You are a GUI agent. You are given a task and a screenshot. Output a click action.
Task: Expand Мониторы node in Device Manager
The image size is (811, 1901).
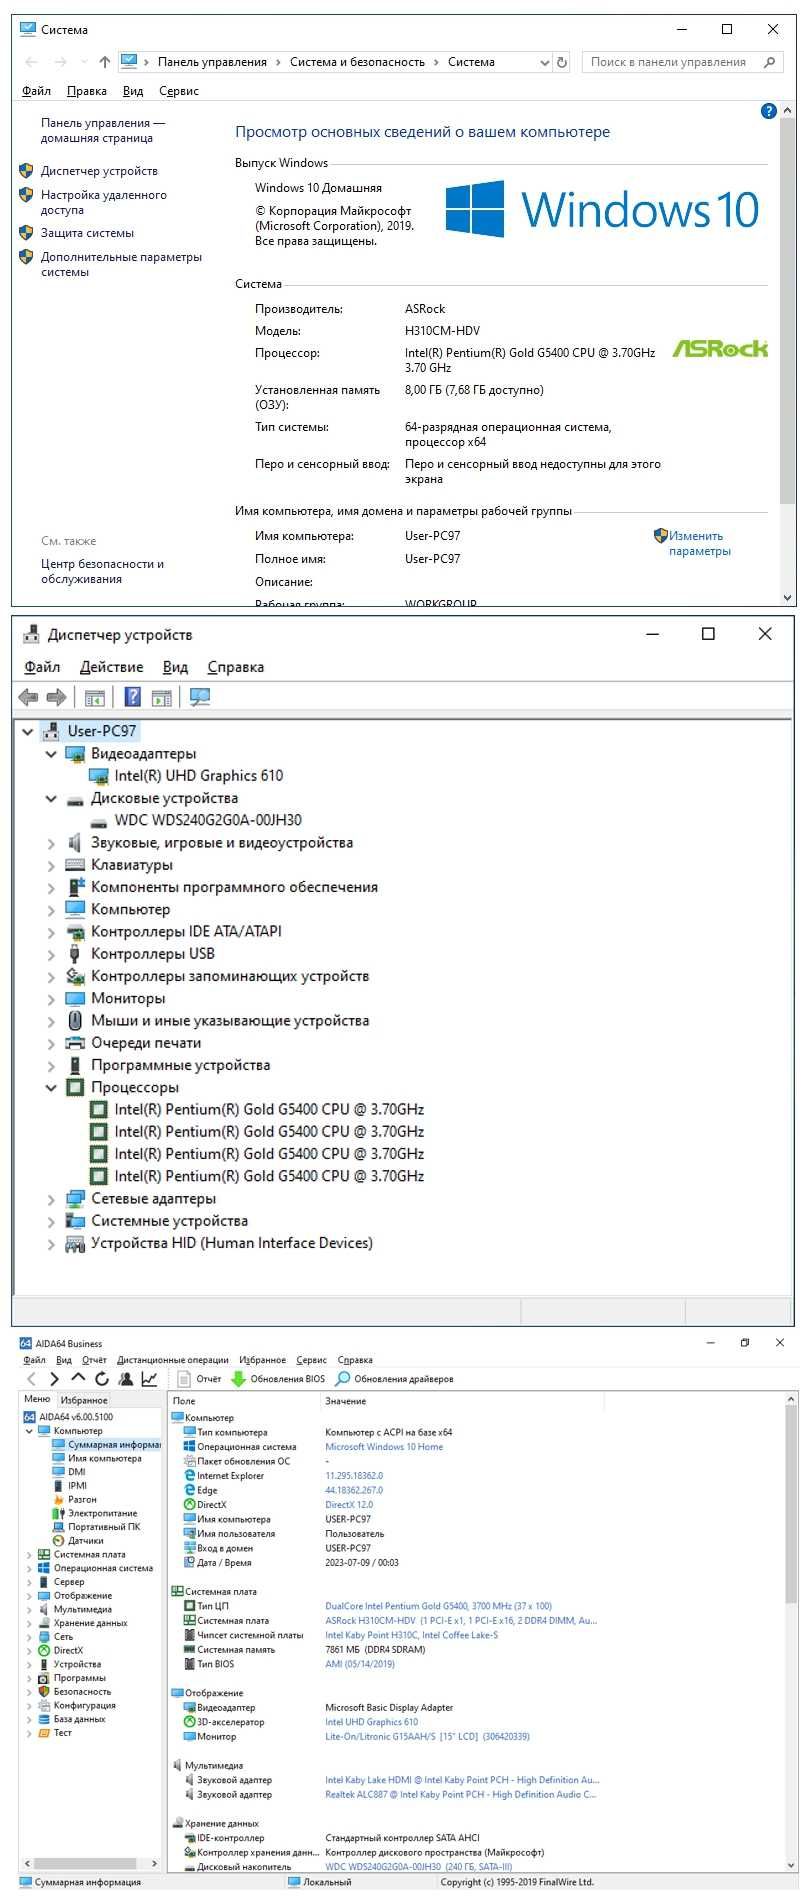(51, 998)
